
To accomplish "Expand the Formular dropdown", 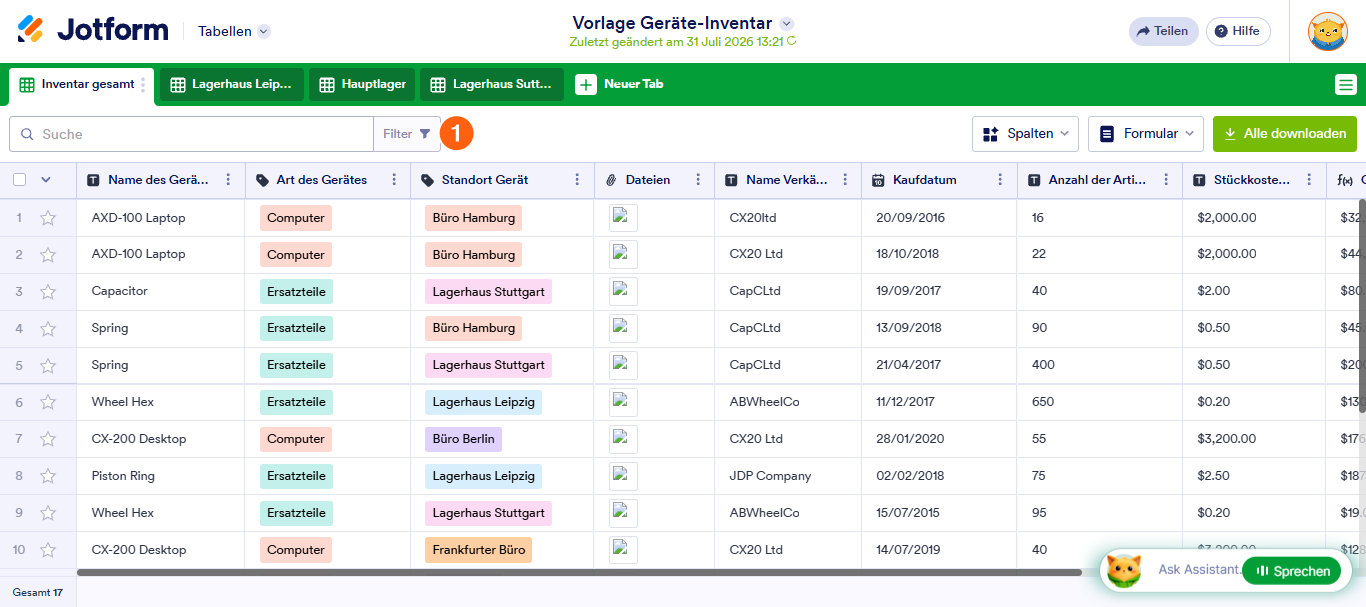I will point(1146,134).
